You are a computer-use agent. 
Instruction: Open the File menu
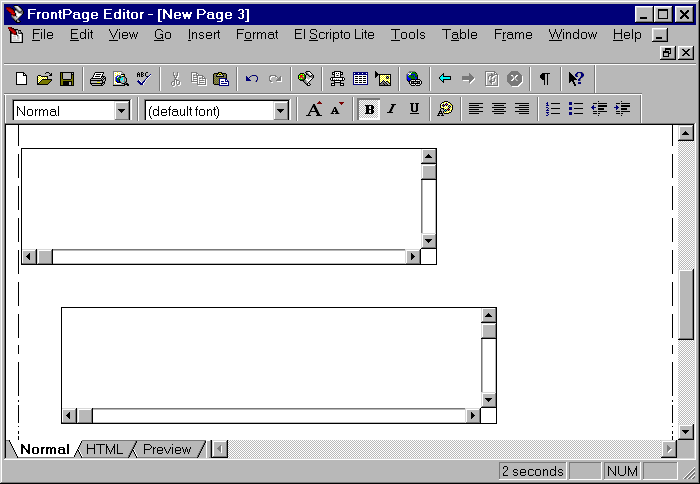coord(42,34)
